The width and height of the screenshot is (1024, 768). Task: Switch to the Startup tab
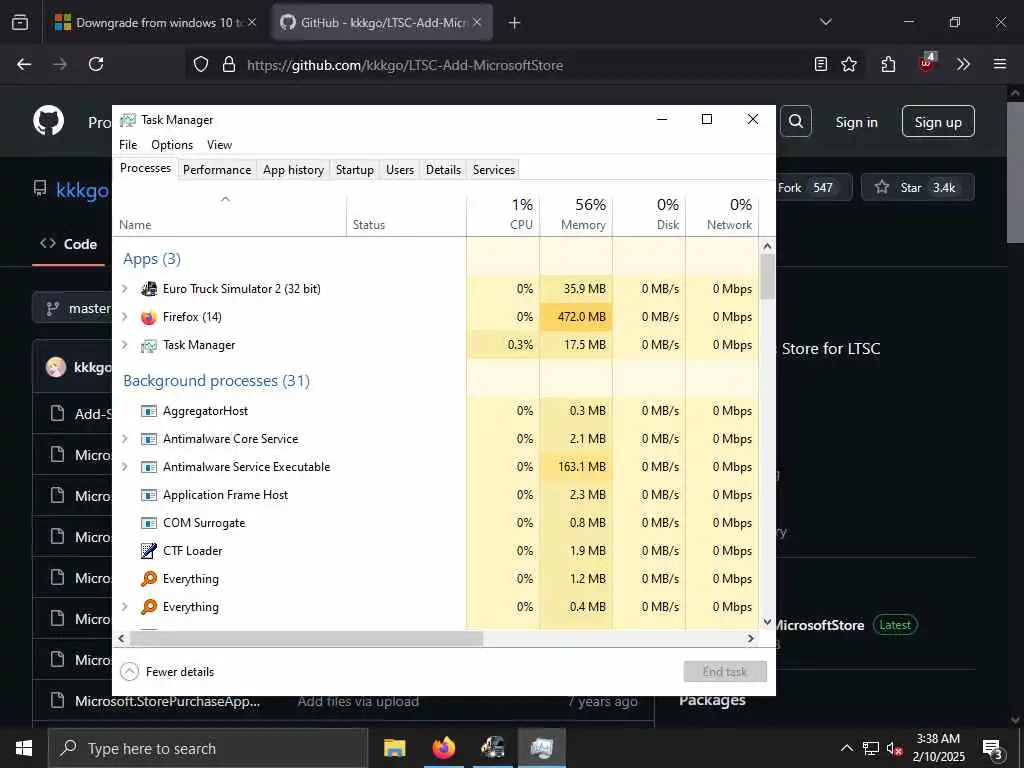(355, 170)
